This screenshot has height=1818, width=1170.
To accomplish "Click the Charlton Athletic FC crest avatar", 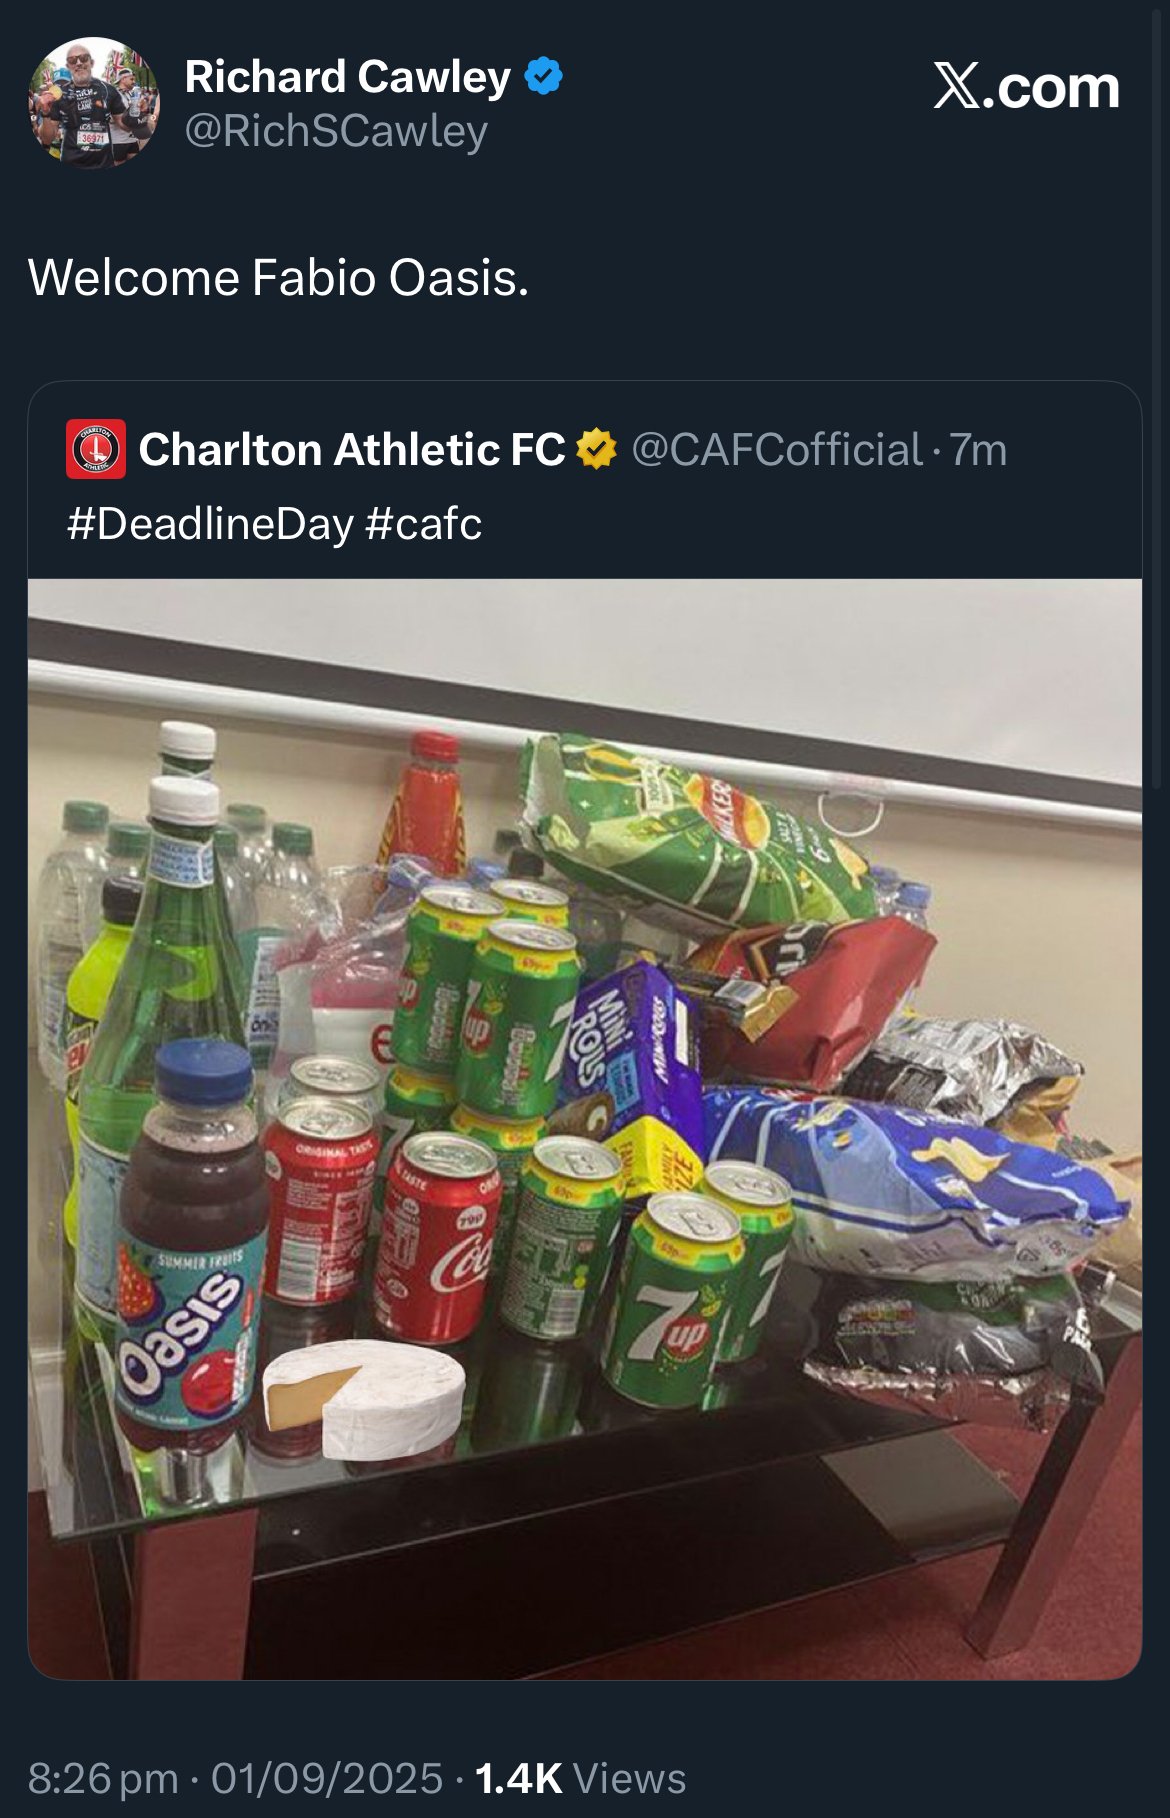I will (x=96, y=449).
